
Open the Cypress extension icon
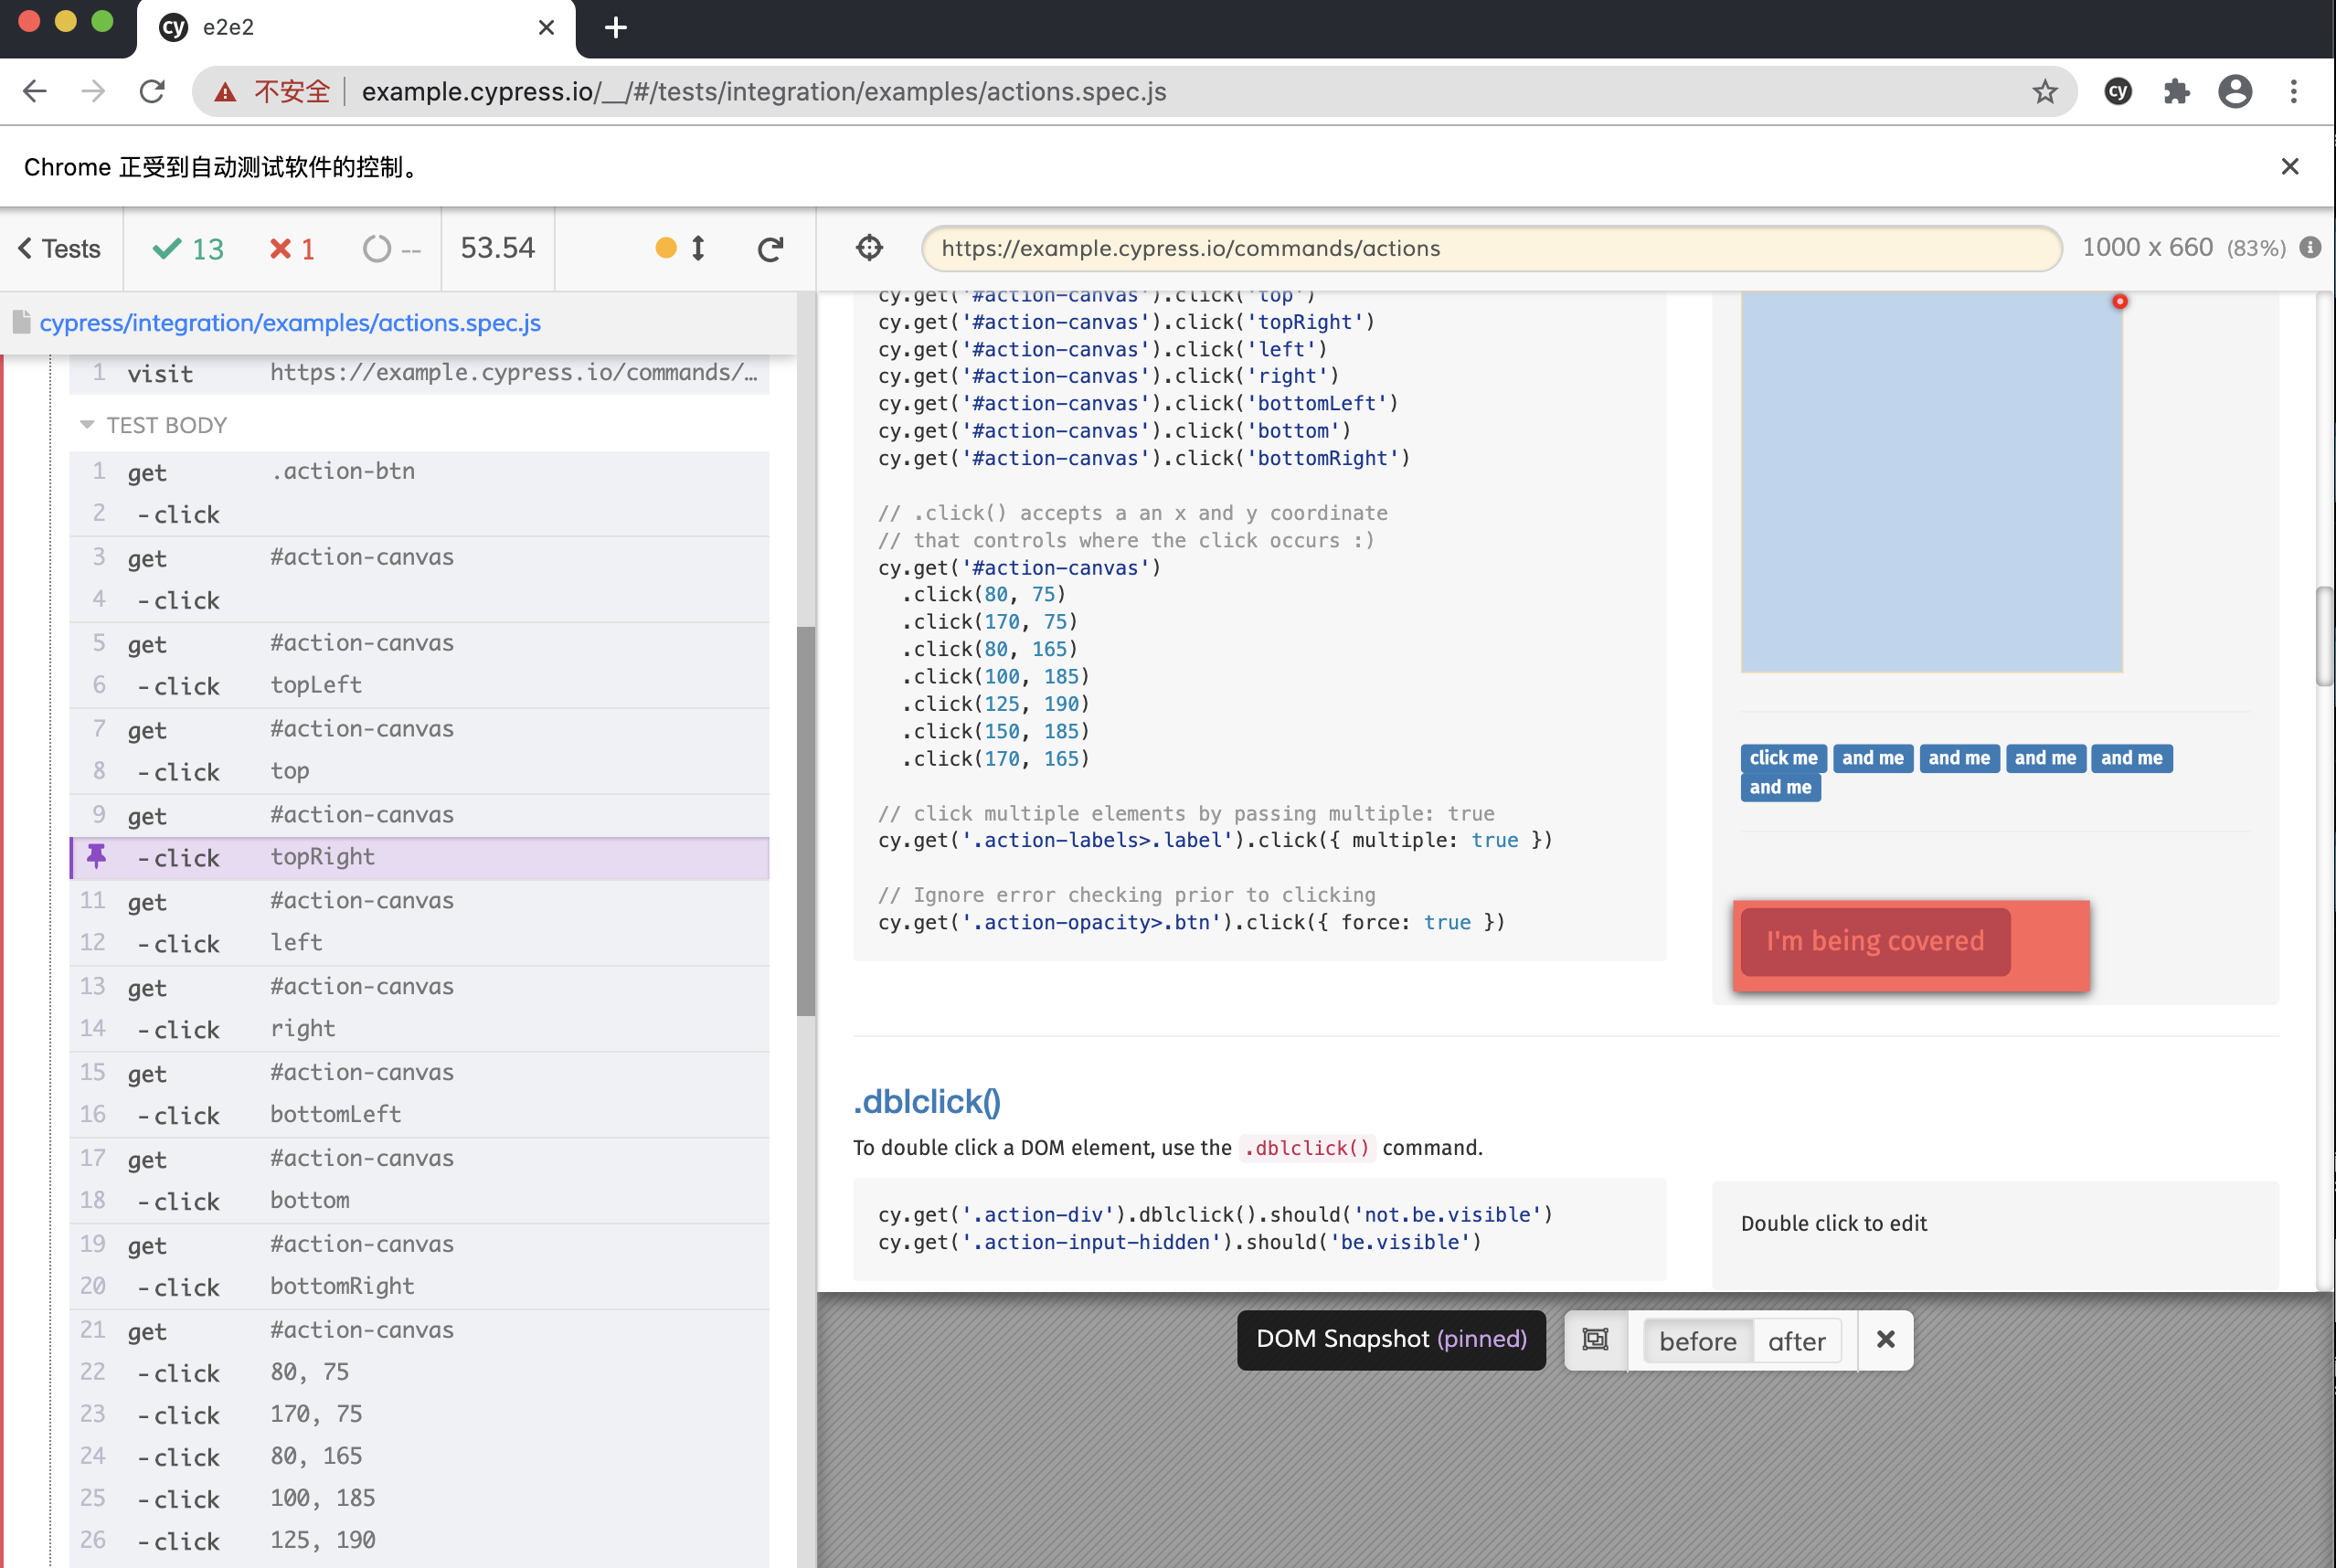2118,92
